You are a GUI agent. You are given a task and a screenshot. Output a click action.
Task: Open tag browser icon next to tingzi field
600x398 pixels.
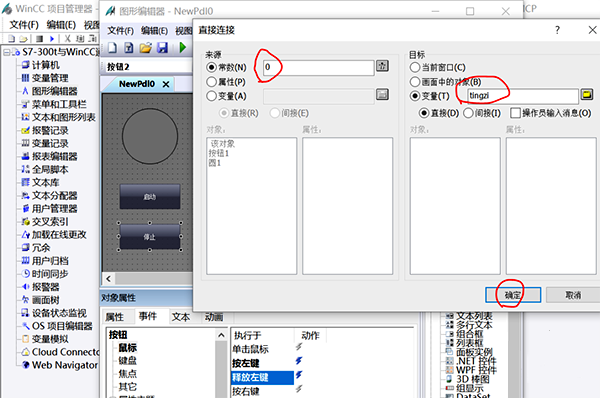(x=587, y=94)
